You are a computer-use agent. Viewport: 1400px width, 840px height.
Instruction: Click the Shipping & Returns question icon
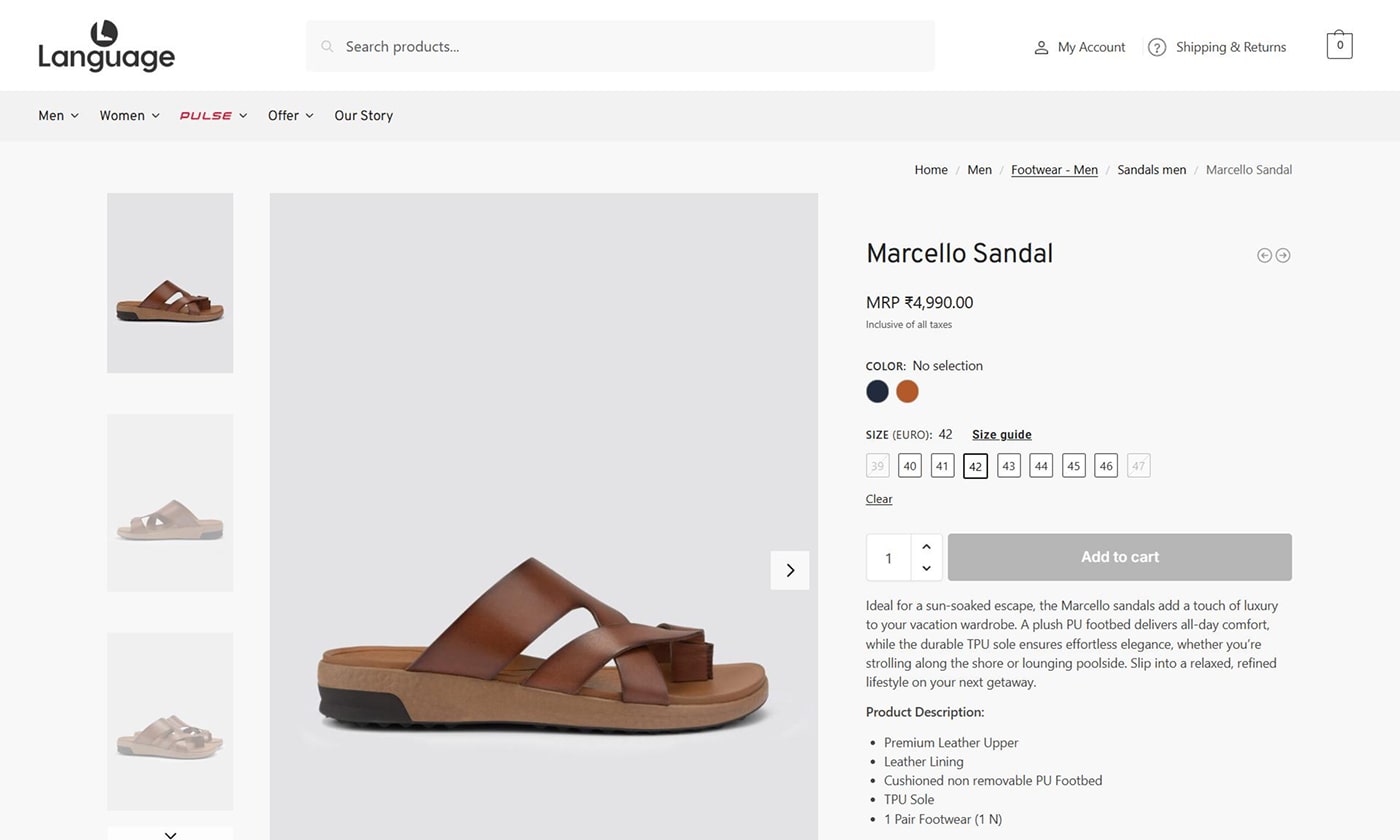(1157, 47)
